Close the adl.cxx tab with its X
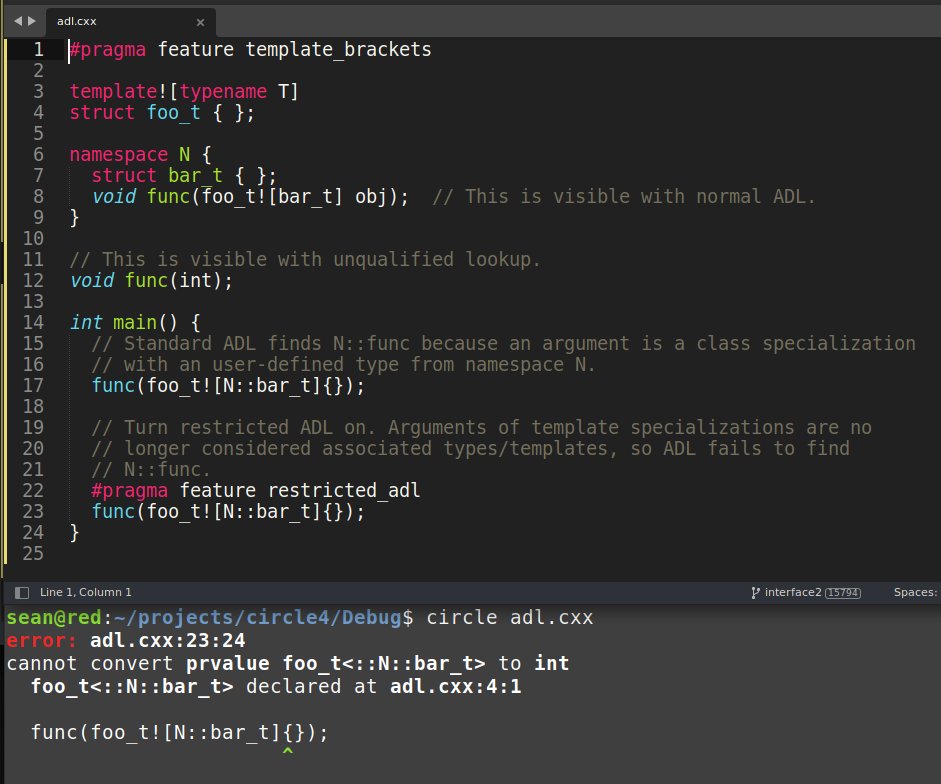 click(x=200, y=21)
